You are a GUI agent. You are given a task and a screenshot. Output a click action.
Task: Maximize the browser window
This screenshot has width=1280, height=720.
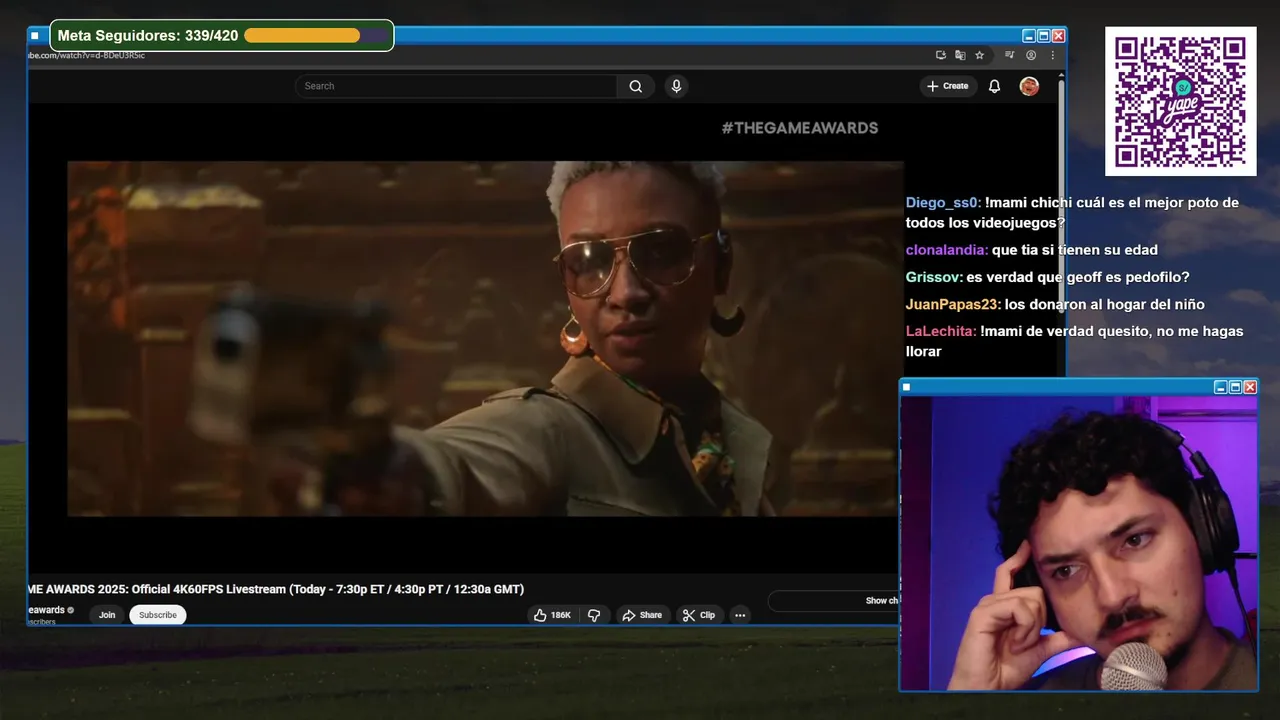pyautogui.click(x=1044, y=35)
